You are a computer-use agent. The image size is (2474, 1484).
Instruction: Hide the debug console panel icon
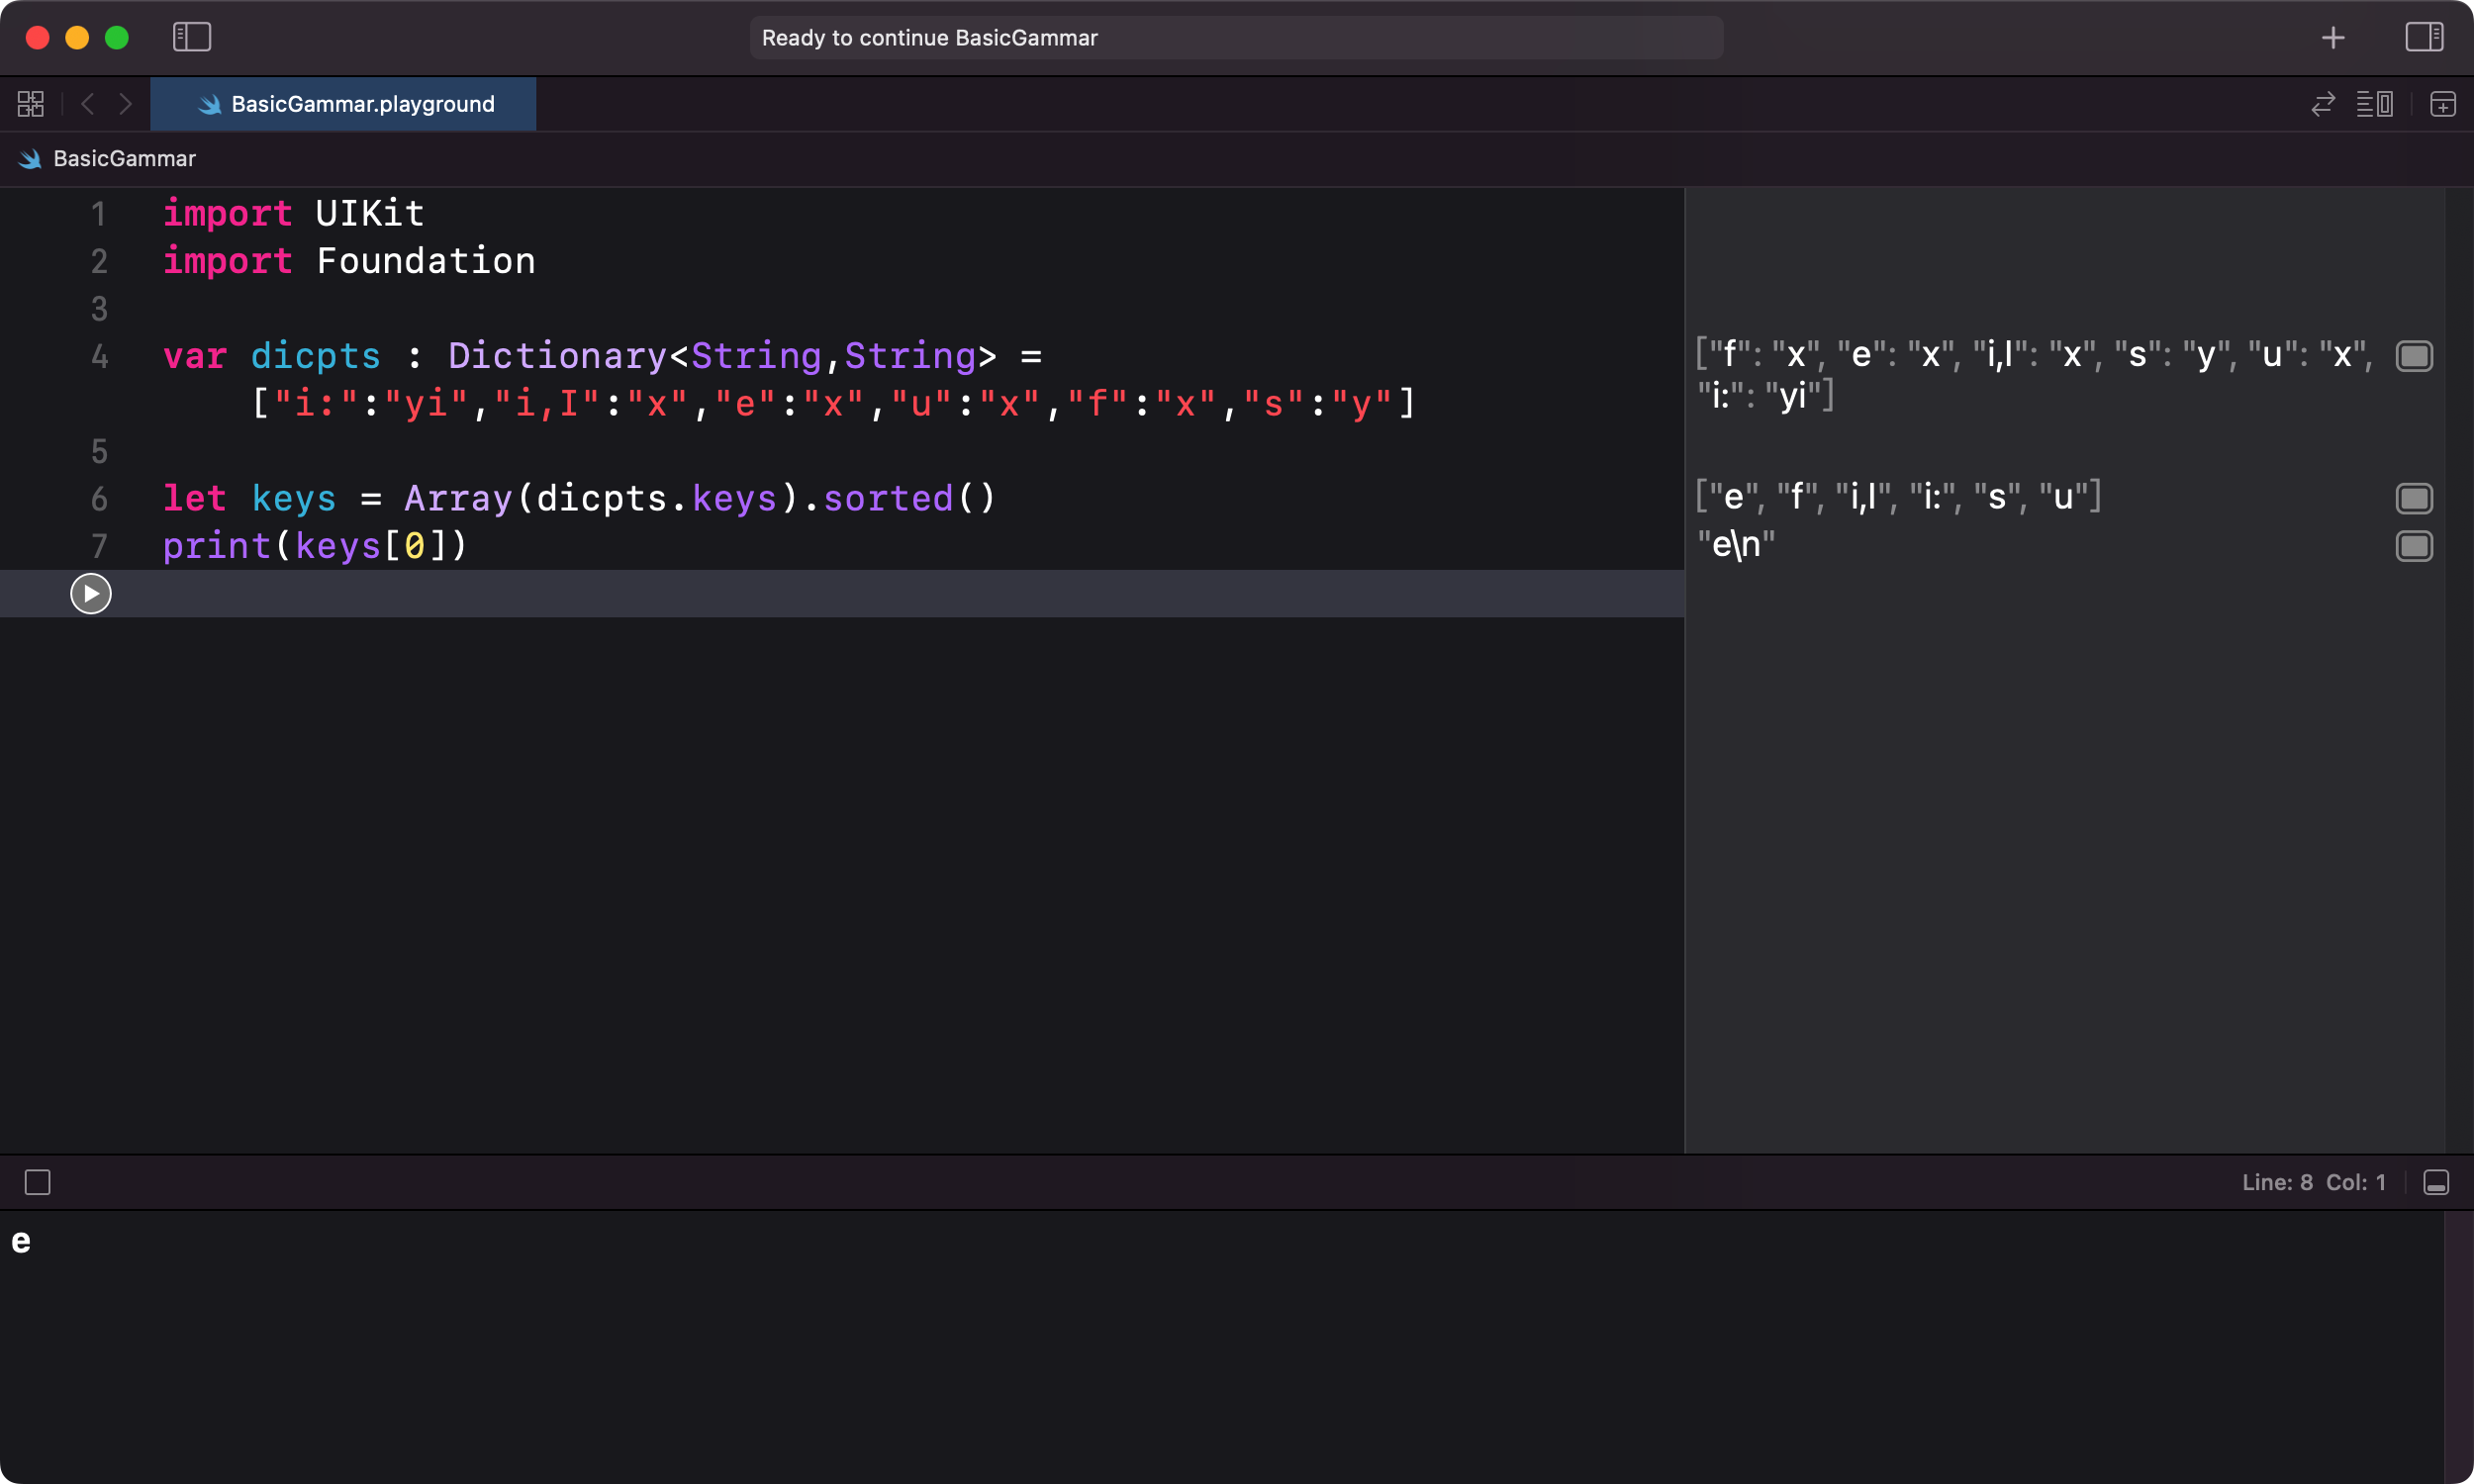(2436, 1183)
